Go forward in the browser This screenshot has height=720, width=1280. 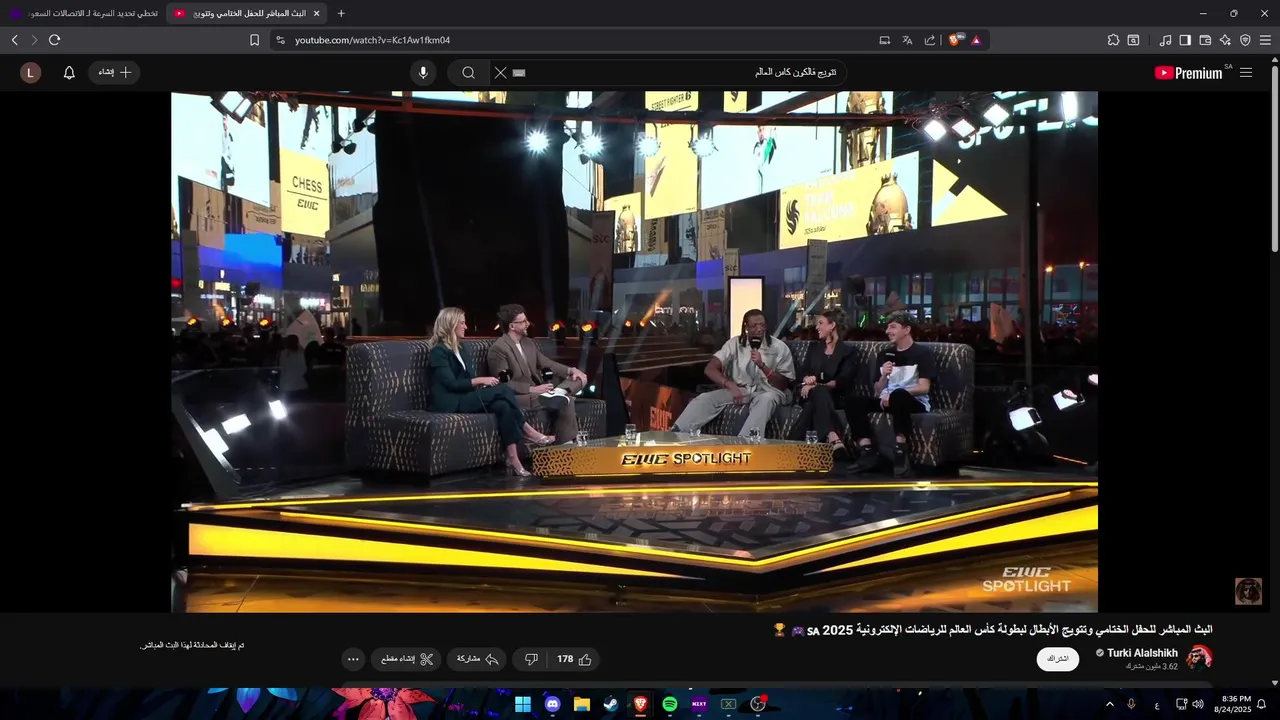34,40
